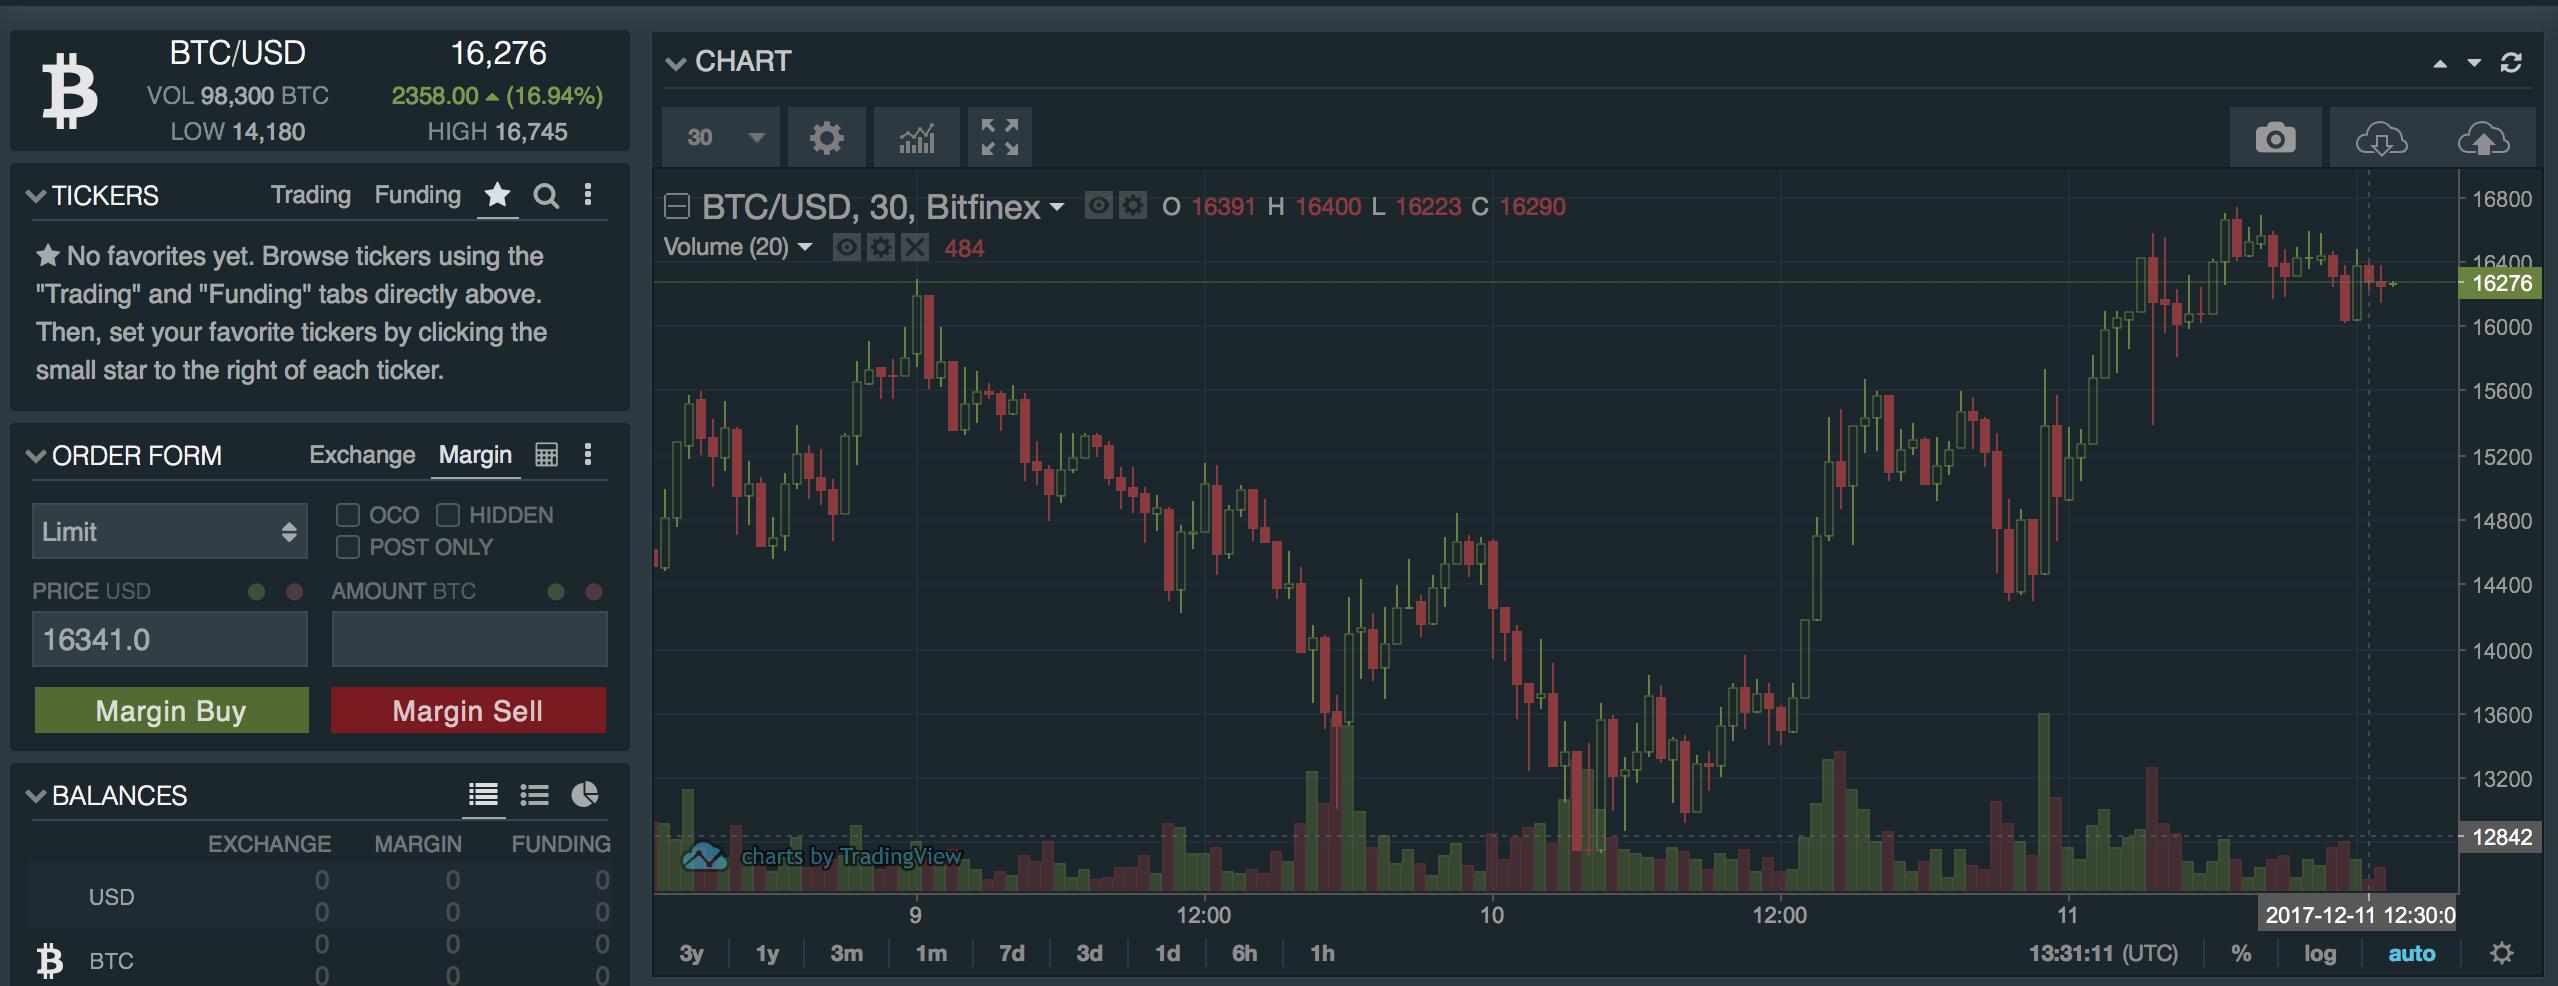The image size is (2558, 986).
Task: Click the Bitcoin icon beside BTC balance
Action: 49,960
